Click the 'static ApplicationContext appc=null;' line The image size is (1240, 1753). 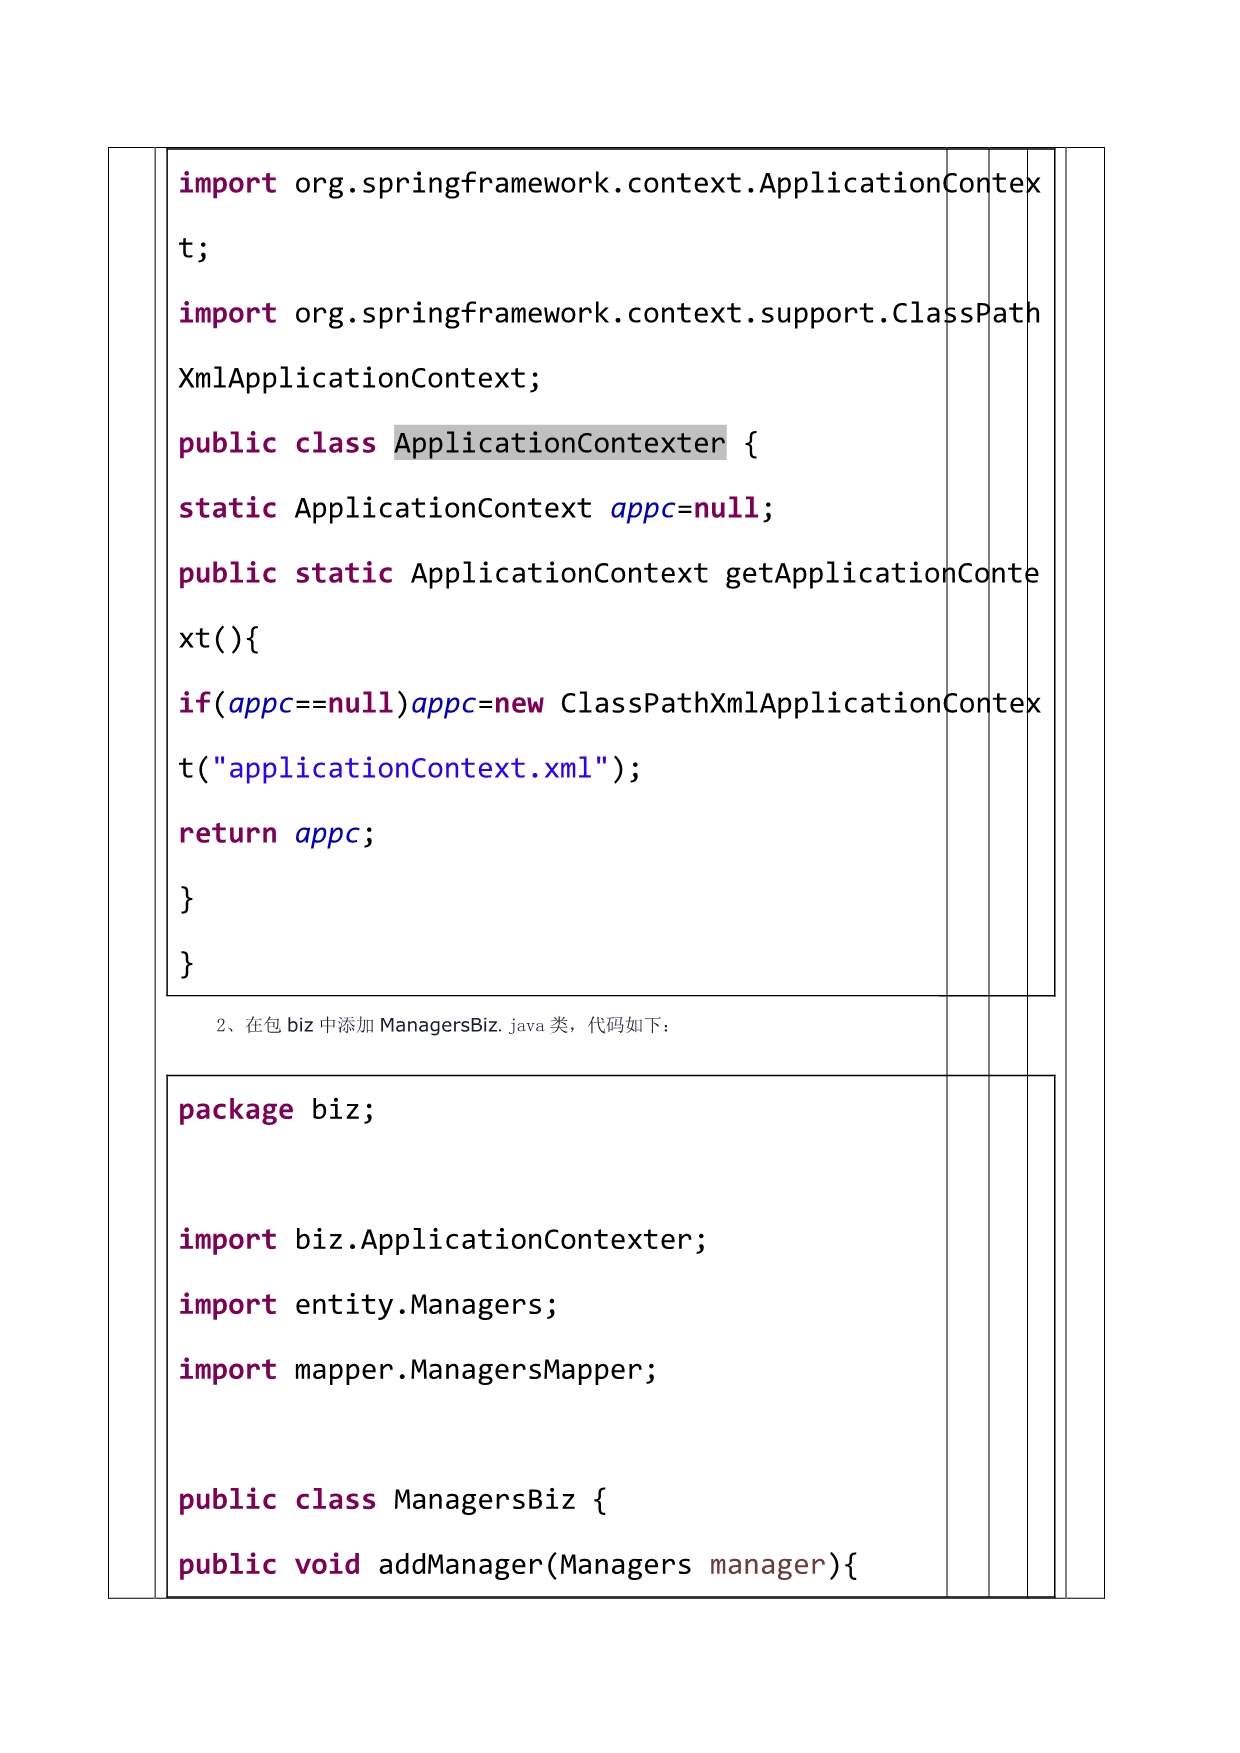coord(475,509)
